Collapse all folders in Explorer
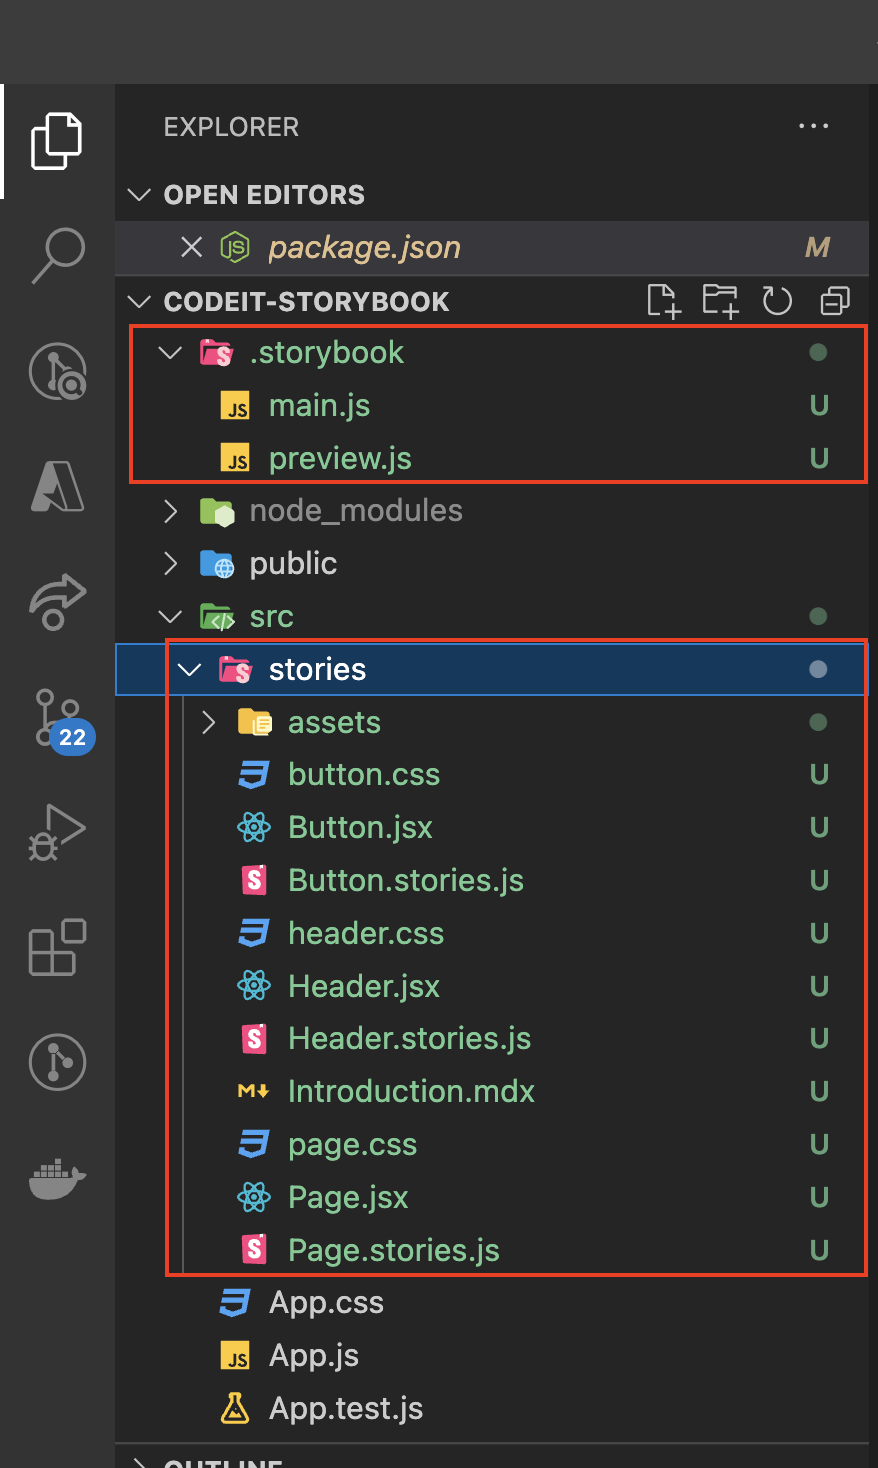 [834, 301]
